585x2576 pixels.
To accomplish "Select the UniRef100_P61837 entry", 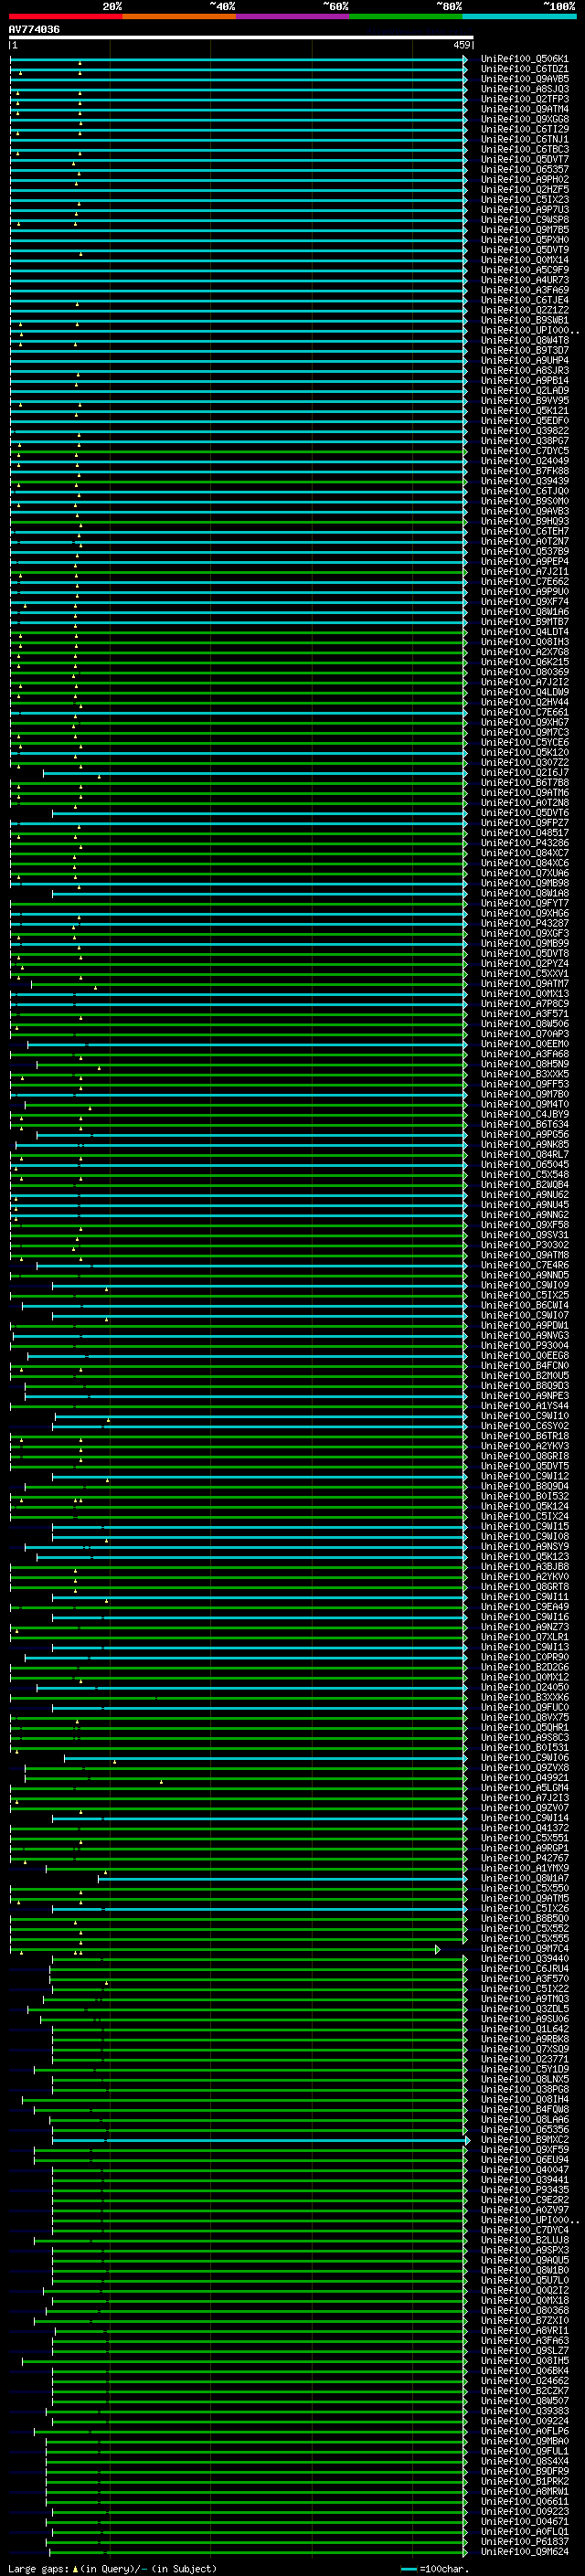I will coord(524,2541).
